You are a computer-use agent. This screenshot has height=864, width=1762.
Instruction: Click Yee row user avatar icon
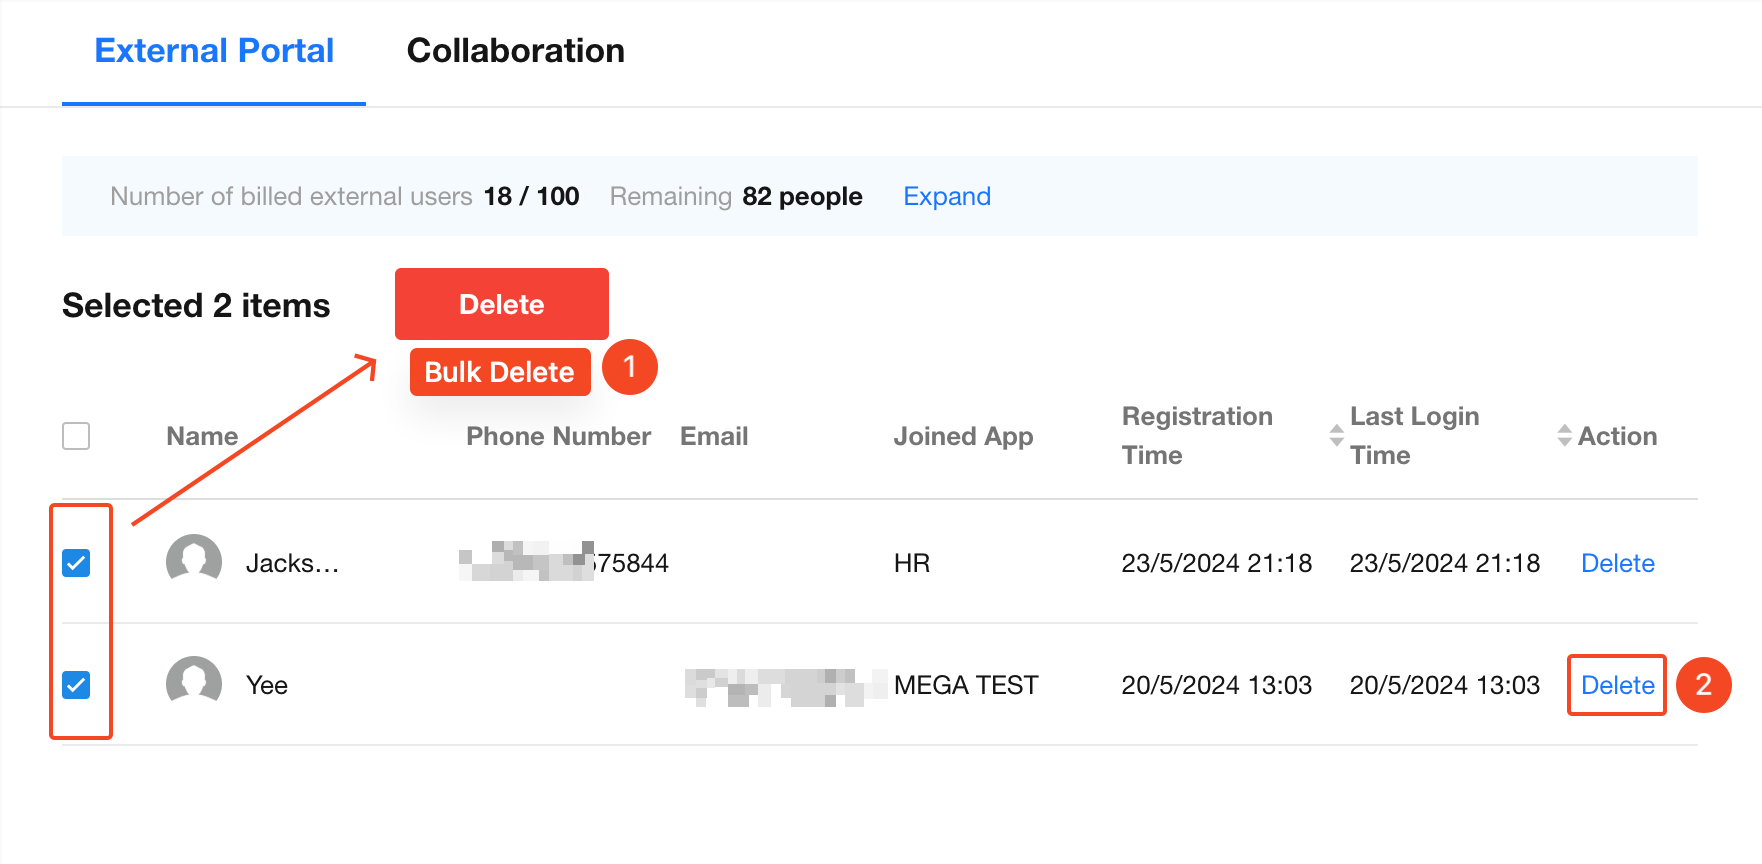coord(193,684)
